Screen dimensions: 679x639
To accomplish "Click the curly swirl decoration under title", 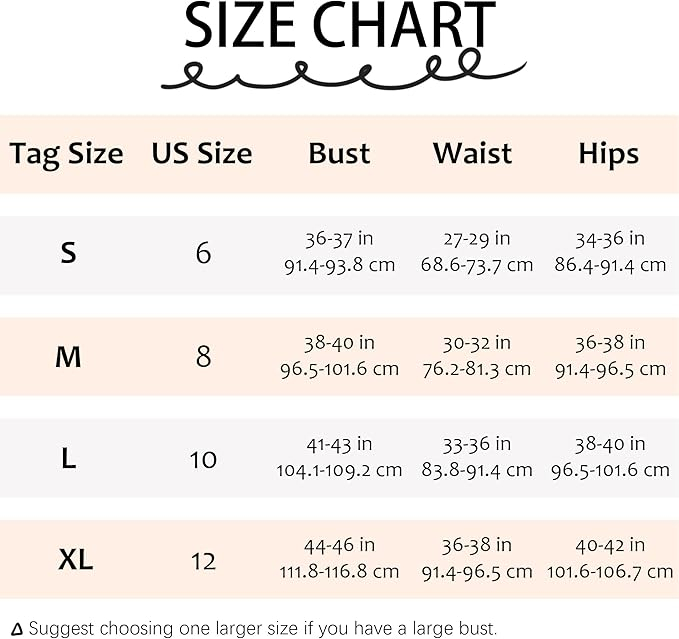I will coord(343,74).
